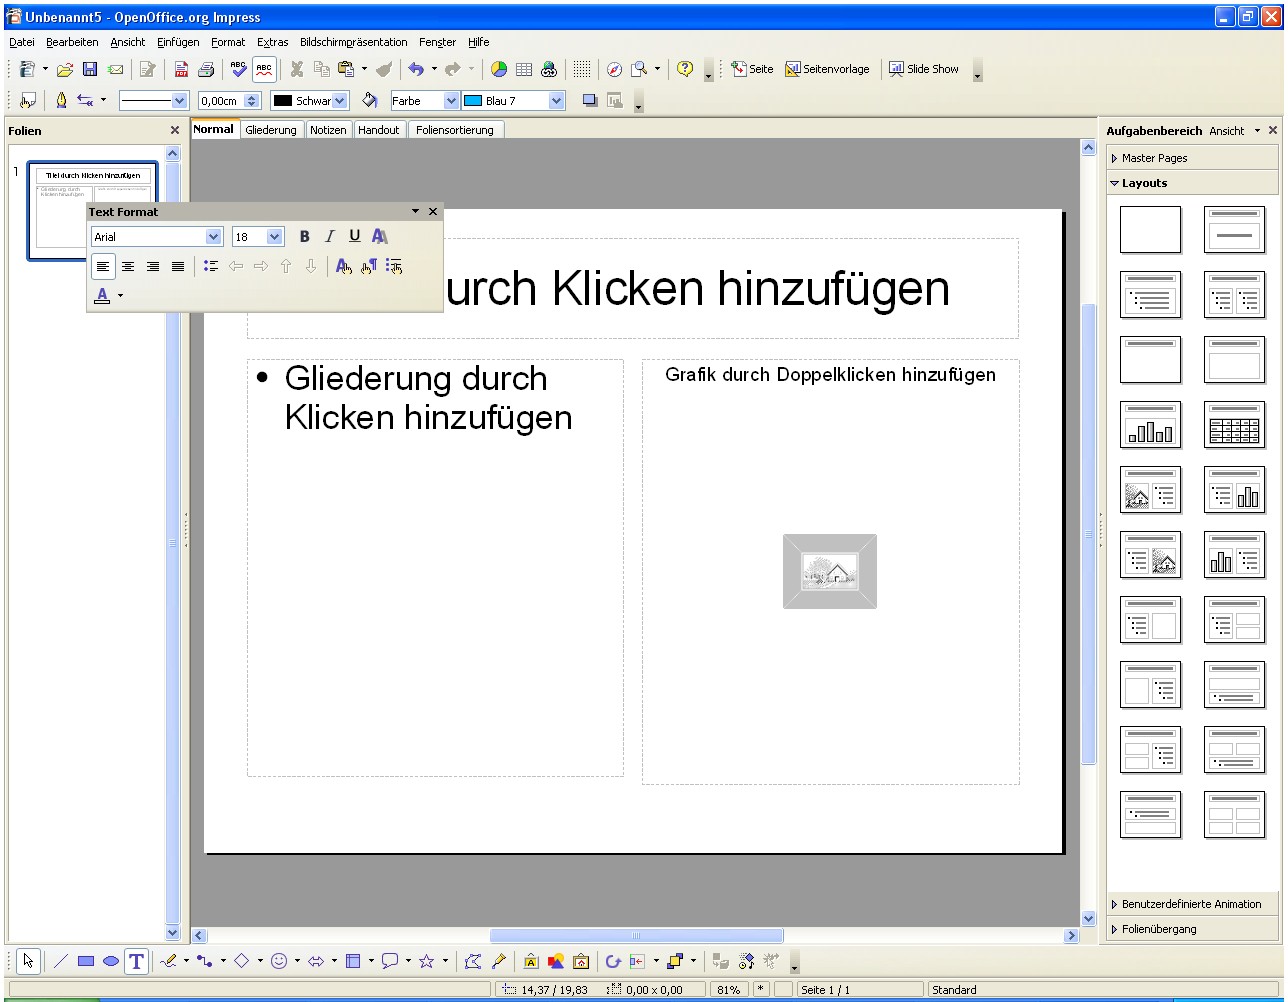Enable justified text alignment
1288x1002 pixels.
click(178, 266)
